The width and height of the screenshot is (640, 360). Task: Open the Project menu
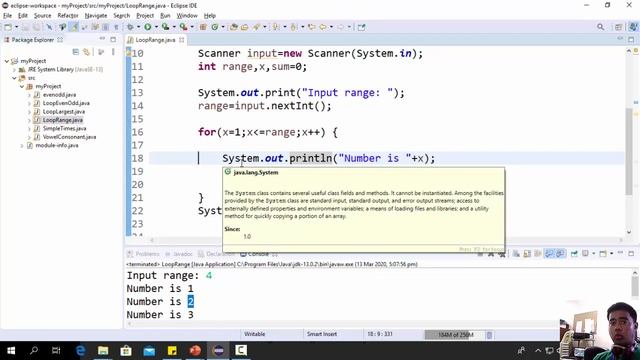point(145,16)
